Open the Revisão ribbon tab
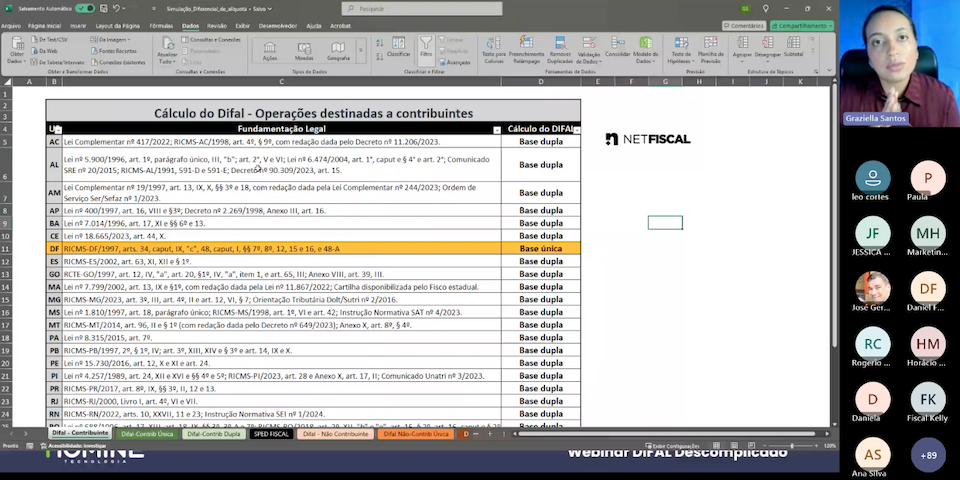The image size is (960, 480). (x=217, y=26)
